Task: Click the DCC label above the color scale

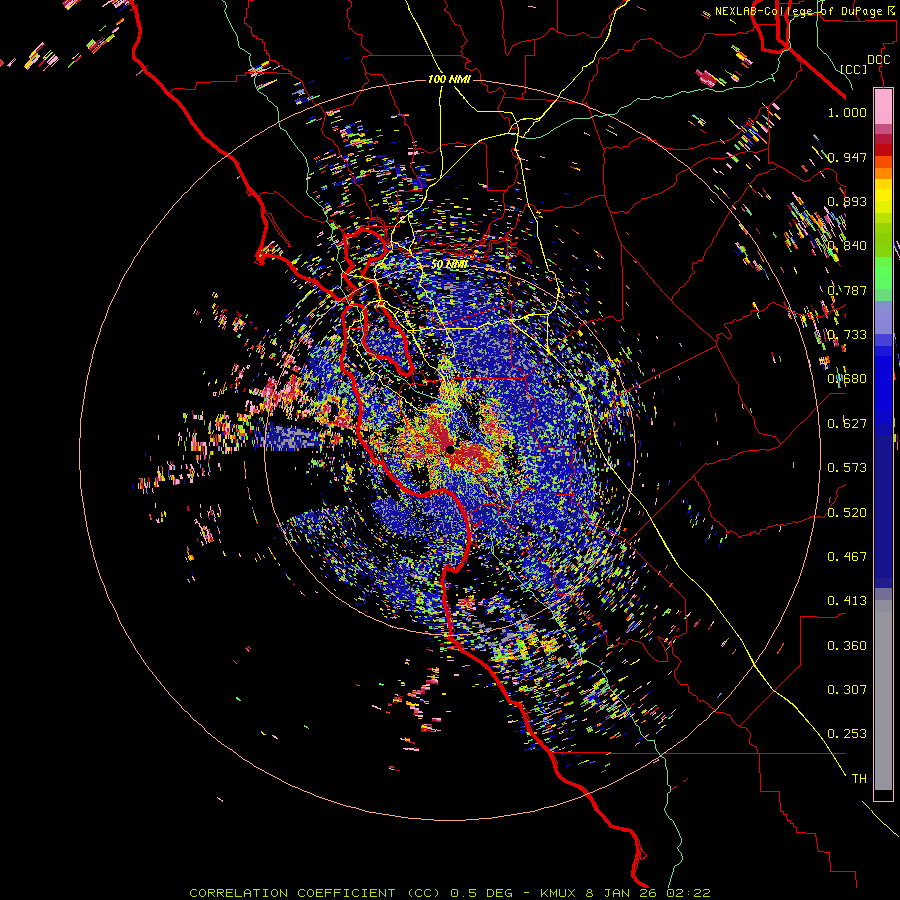Action: (x=878, y=60)
